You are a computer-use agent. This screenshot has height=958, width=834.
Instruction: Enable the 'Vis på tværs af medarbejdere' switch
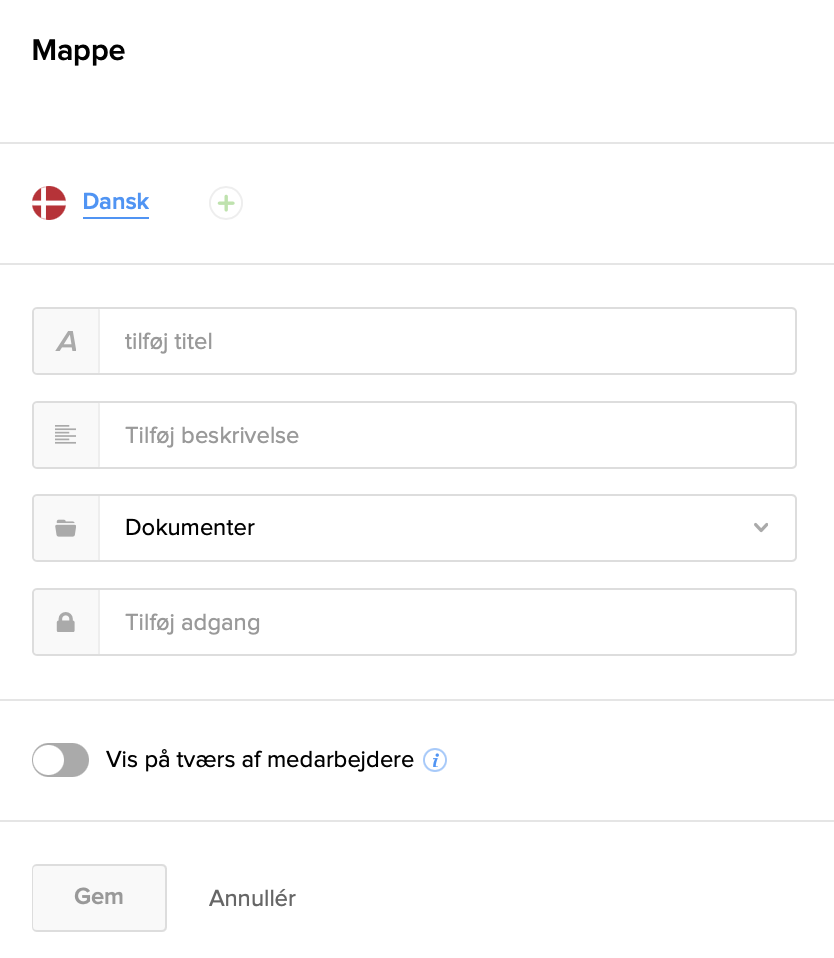pos(61,761)
